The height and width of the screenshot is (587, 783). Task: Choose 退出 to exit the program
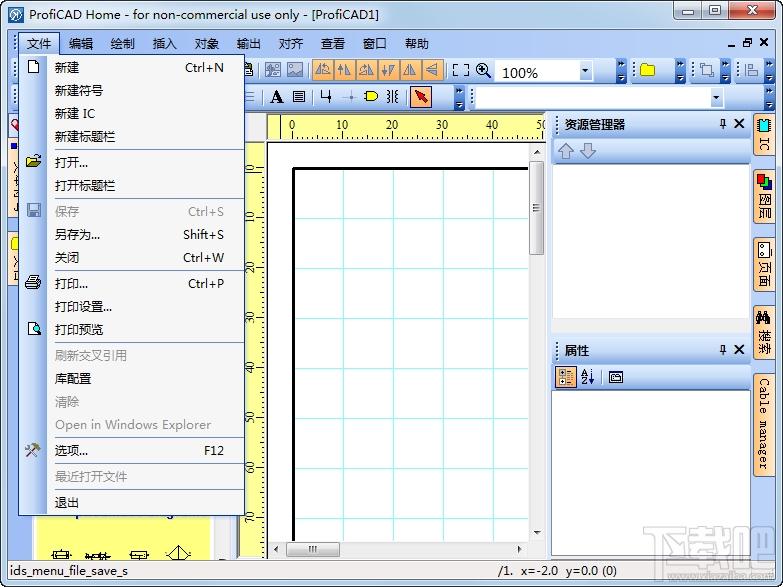[132, 502]
